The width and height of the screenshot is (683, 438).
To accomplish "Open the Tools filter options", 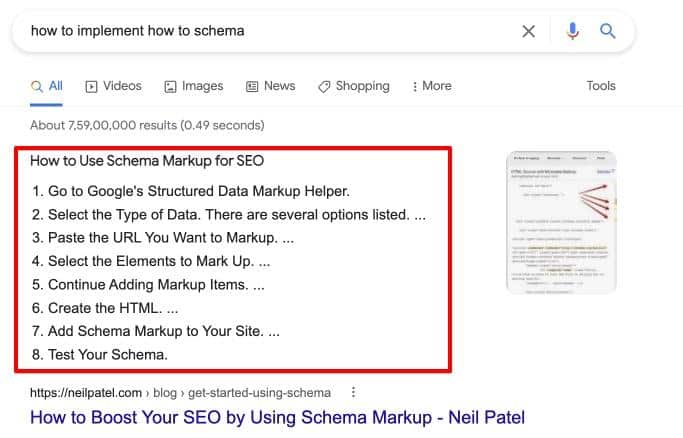I will (x=601, y=86).
